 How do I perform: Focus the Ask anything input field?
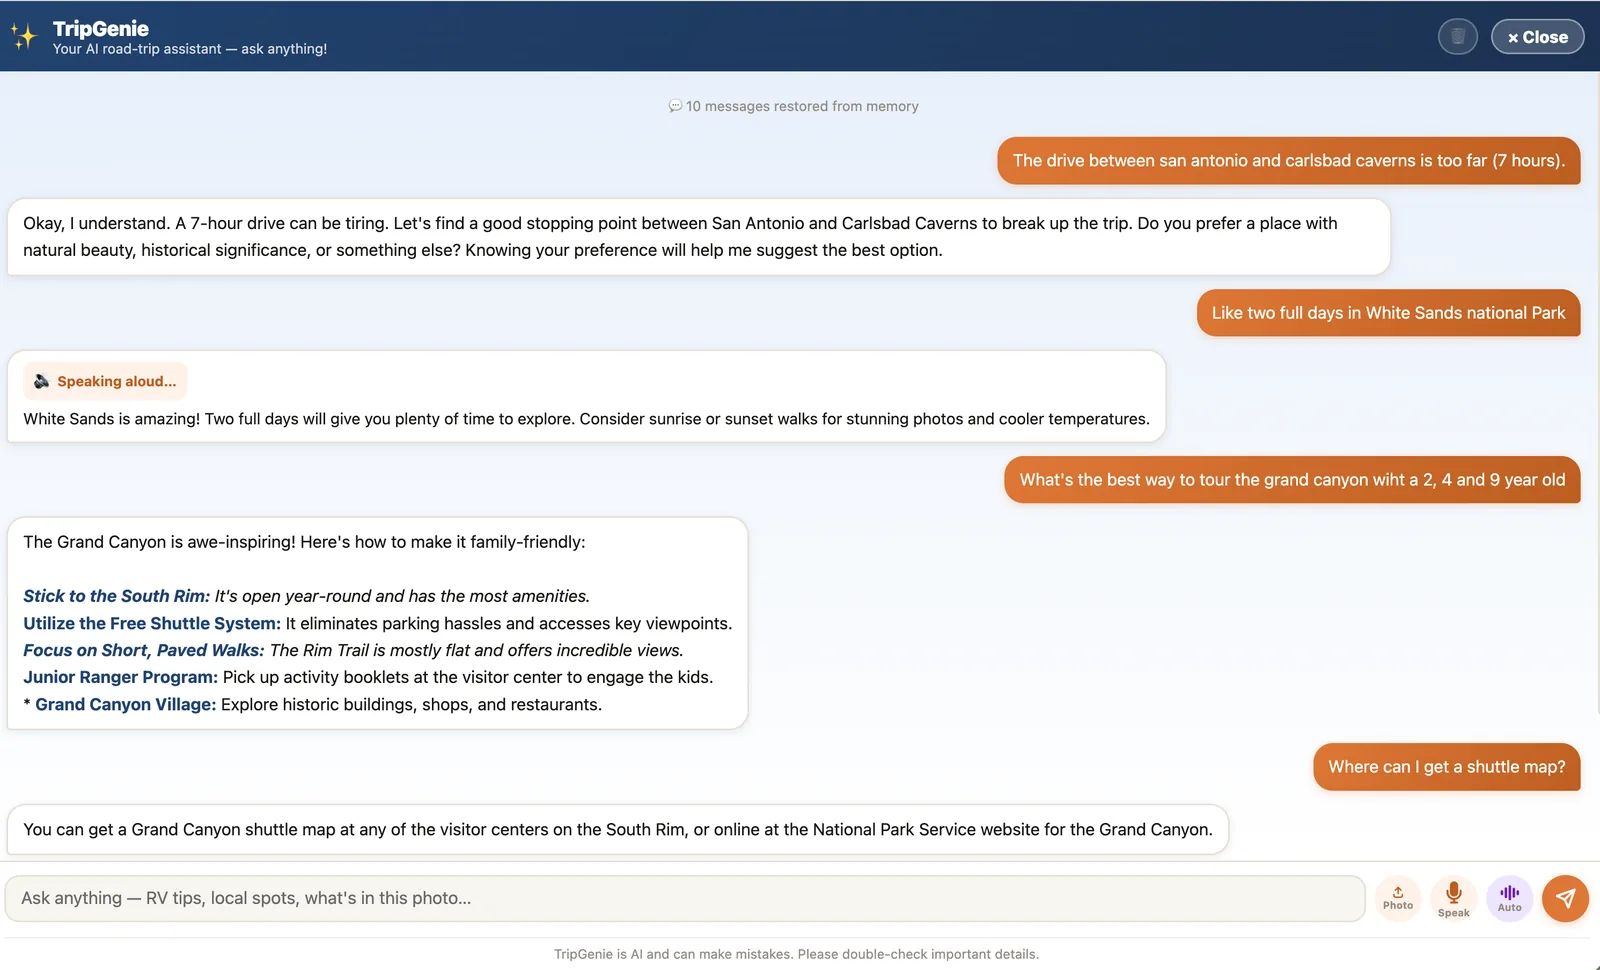click(685, 898)
